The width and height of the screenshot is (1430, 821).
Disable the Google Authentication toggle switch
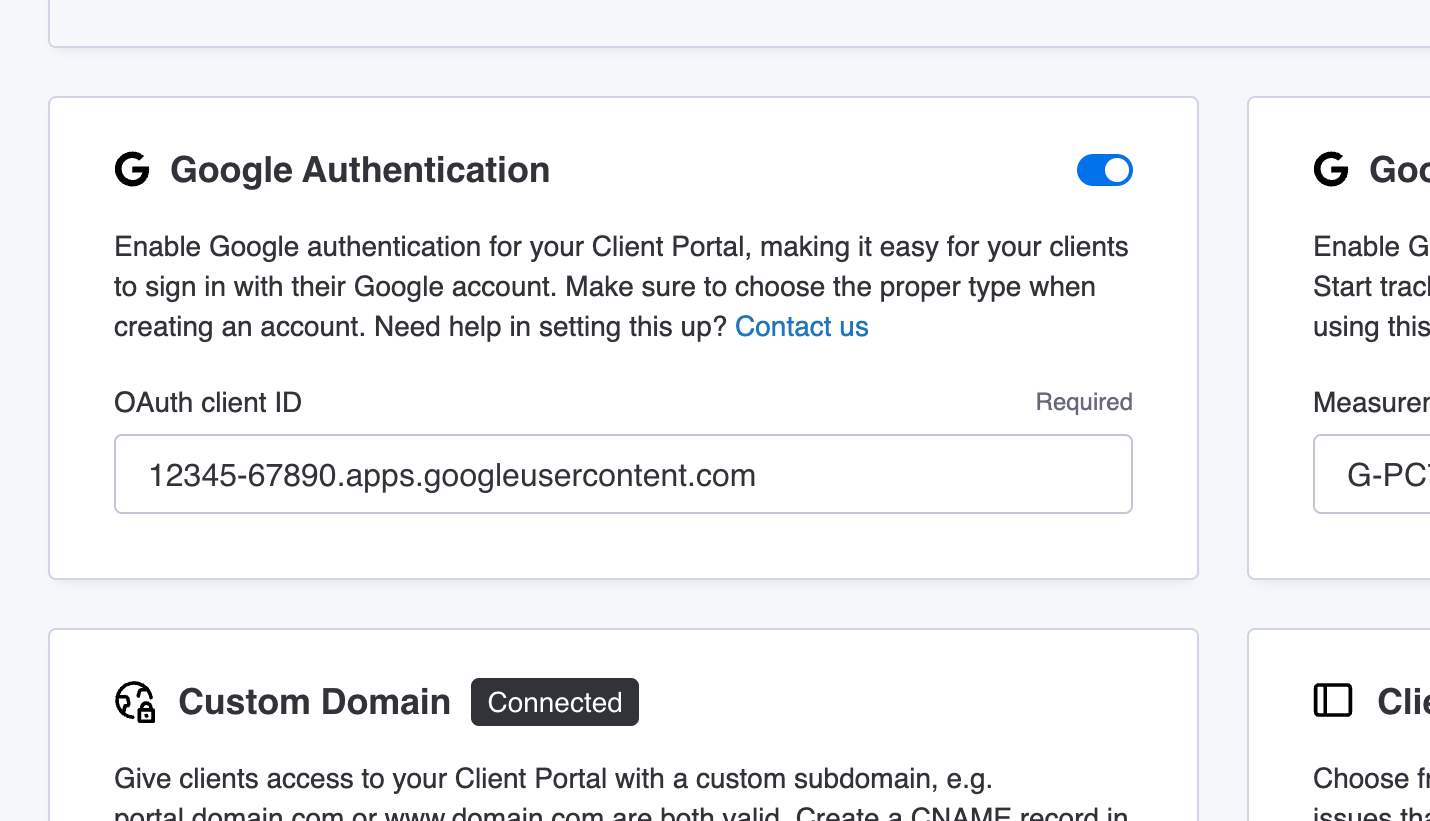point(1104,170)
